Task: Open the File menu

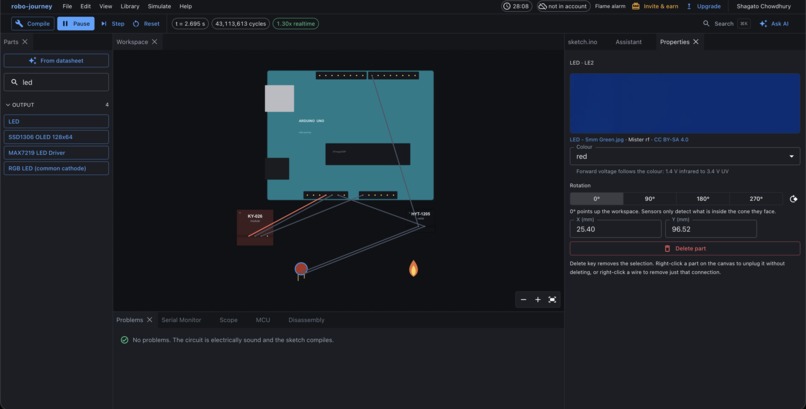Action: pos(67,6)
